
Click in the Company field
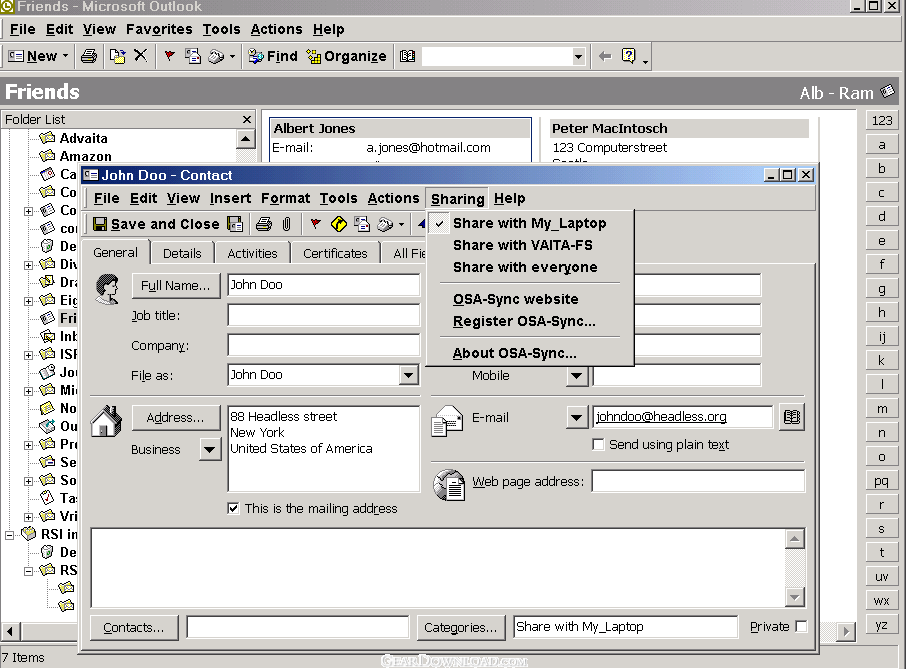click(x=323, y=345)
